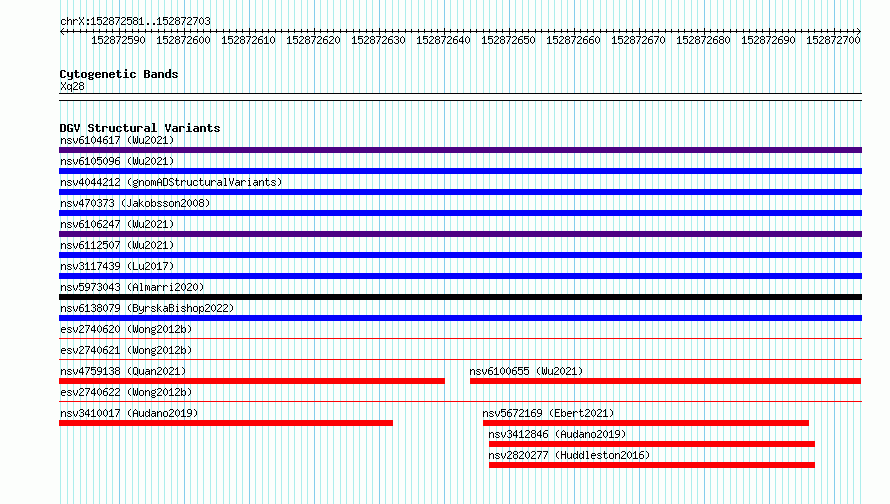Viewport: 890px width, 504px height.
Task: Click ruler position 152872600
Action: pos(183,40)
